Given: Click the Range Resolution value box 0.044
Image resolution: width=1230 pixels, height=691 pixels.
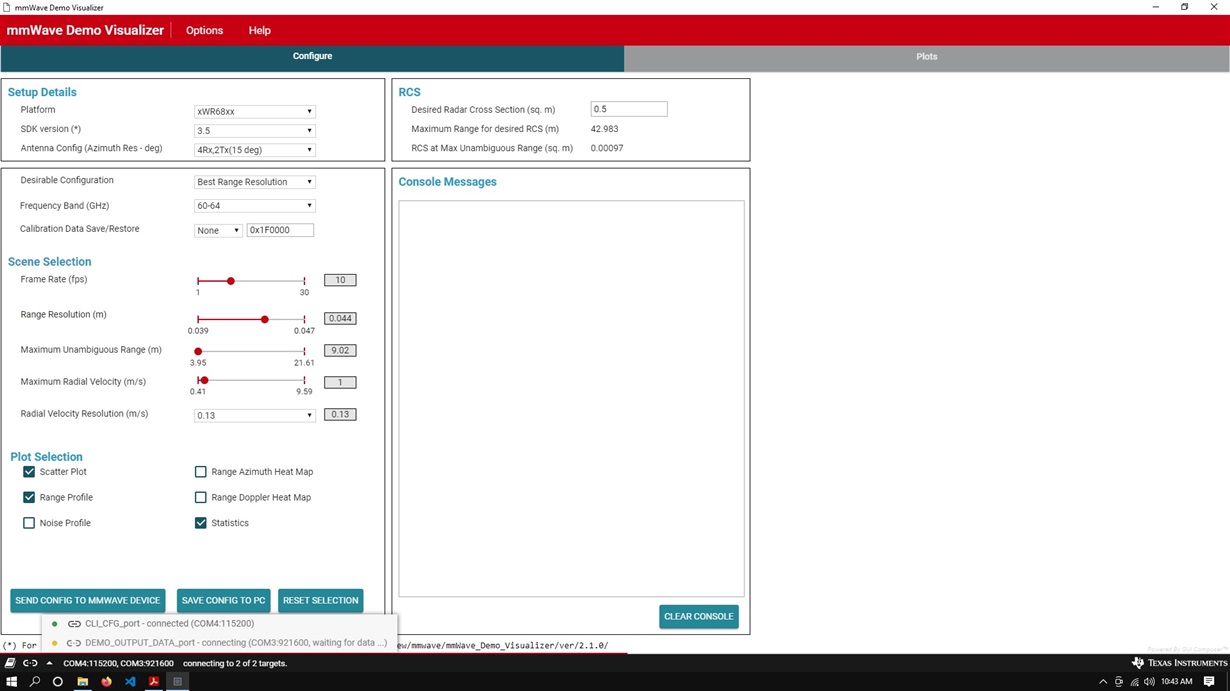Looking at the screenshot, I should coord(340,318).
